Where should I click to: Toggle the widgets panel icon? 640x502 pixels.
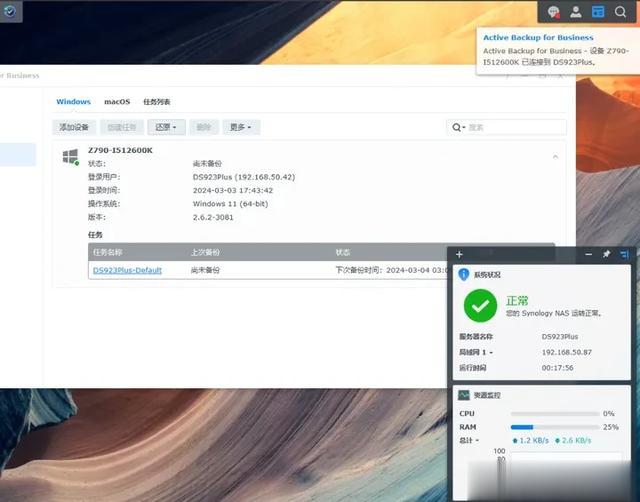pyautogui.click(x=598, y=12)
